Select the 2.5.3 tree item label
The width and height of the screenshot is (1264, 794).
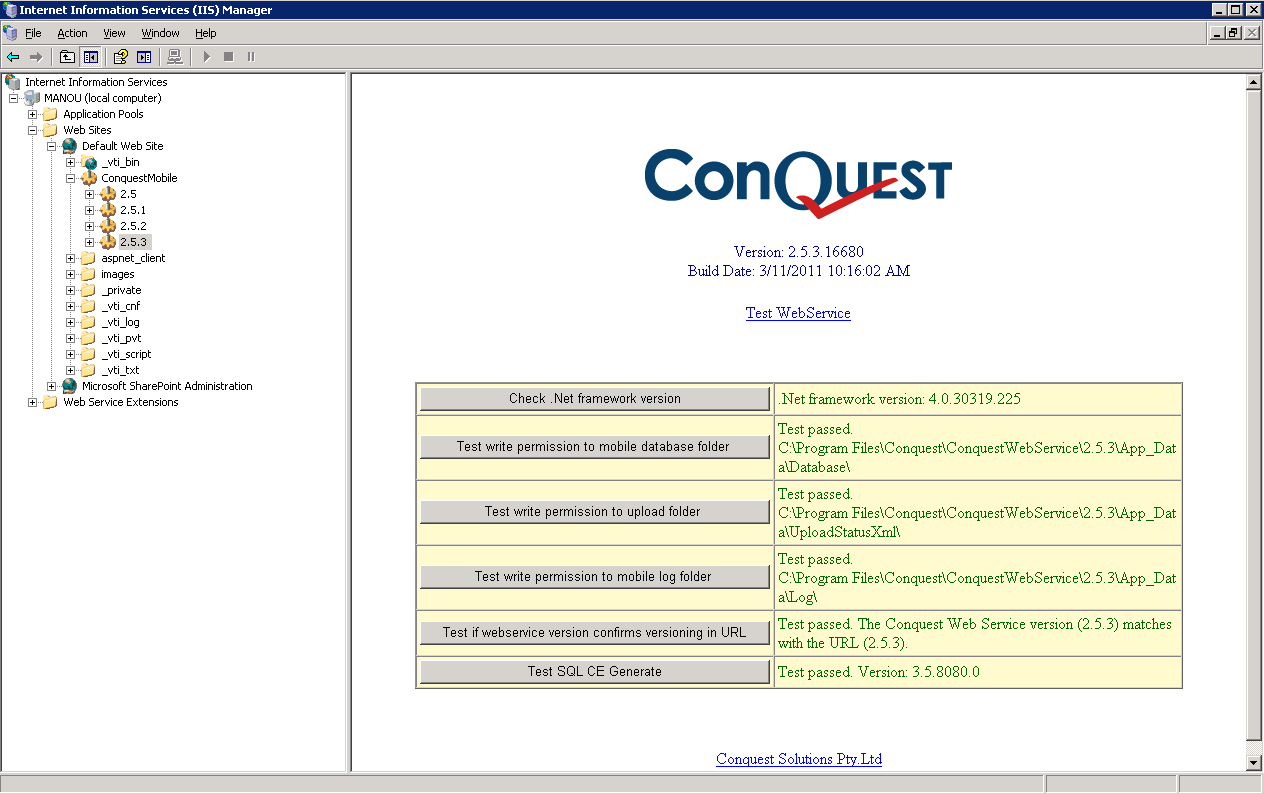(x=134, y=242)
